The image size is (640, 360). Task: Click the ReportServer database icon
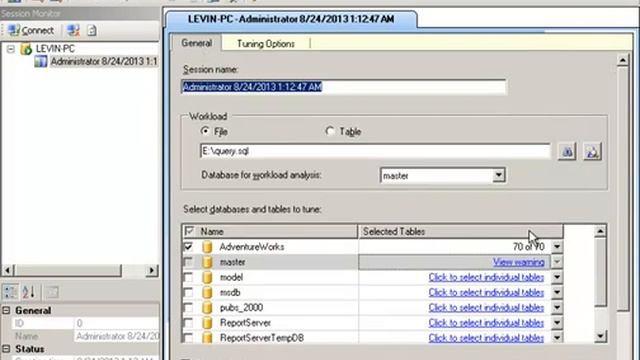pyautogui.click(x=207, y=322)
